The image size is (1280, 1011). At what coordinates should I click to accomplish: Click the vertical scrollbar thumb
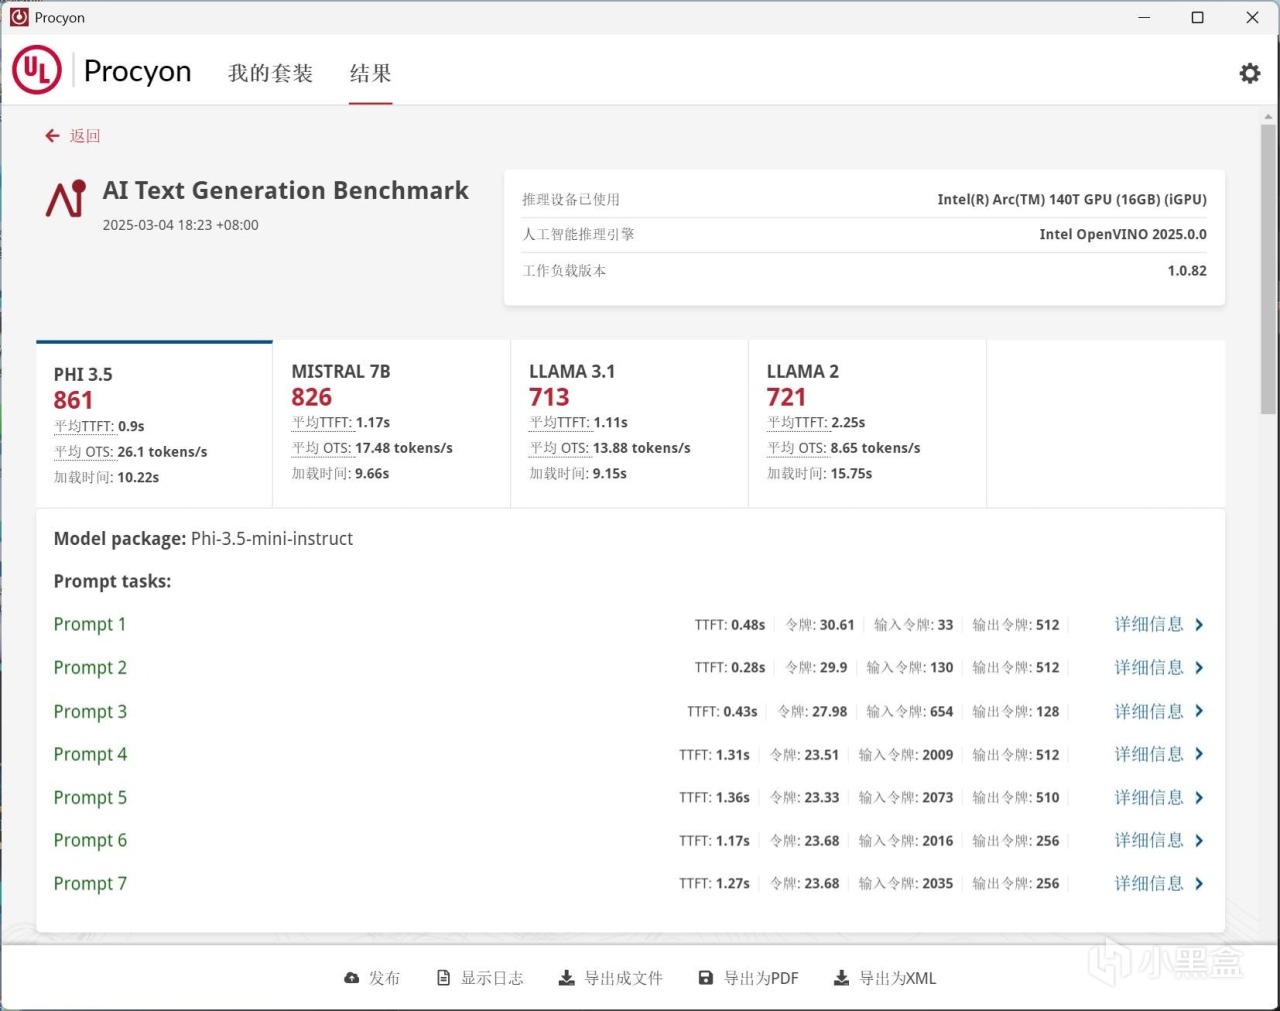point(1268,269)
